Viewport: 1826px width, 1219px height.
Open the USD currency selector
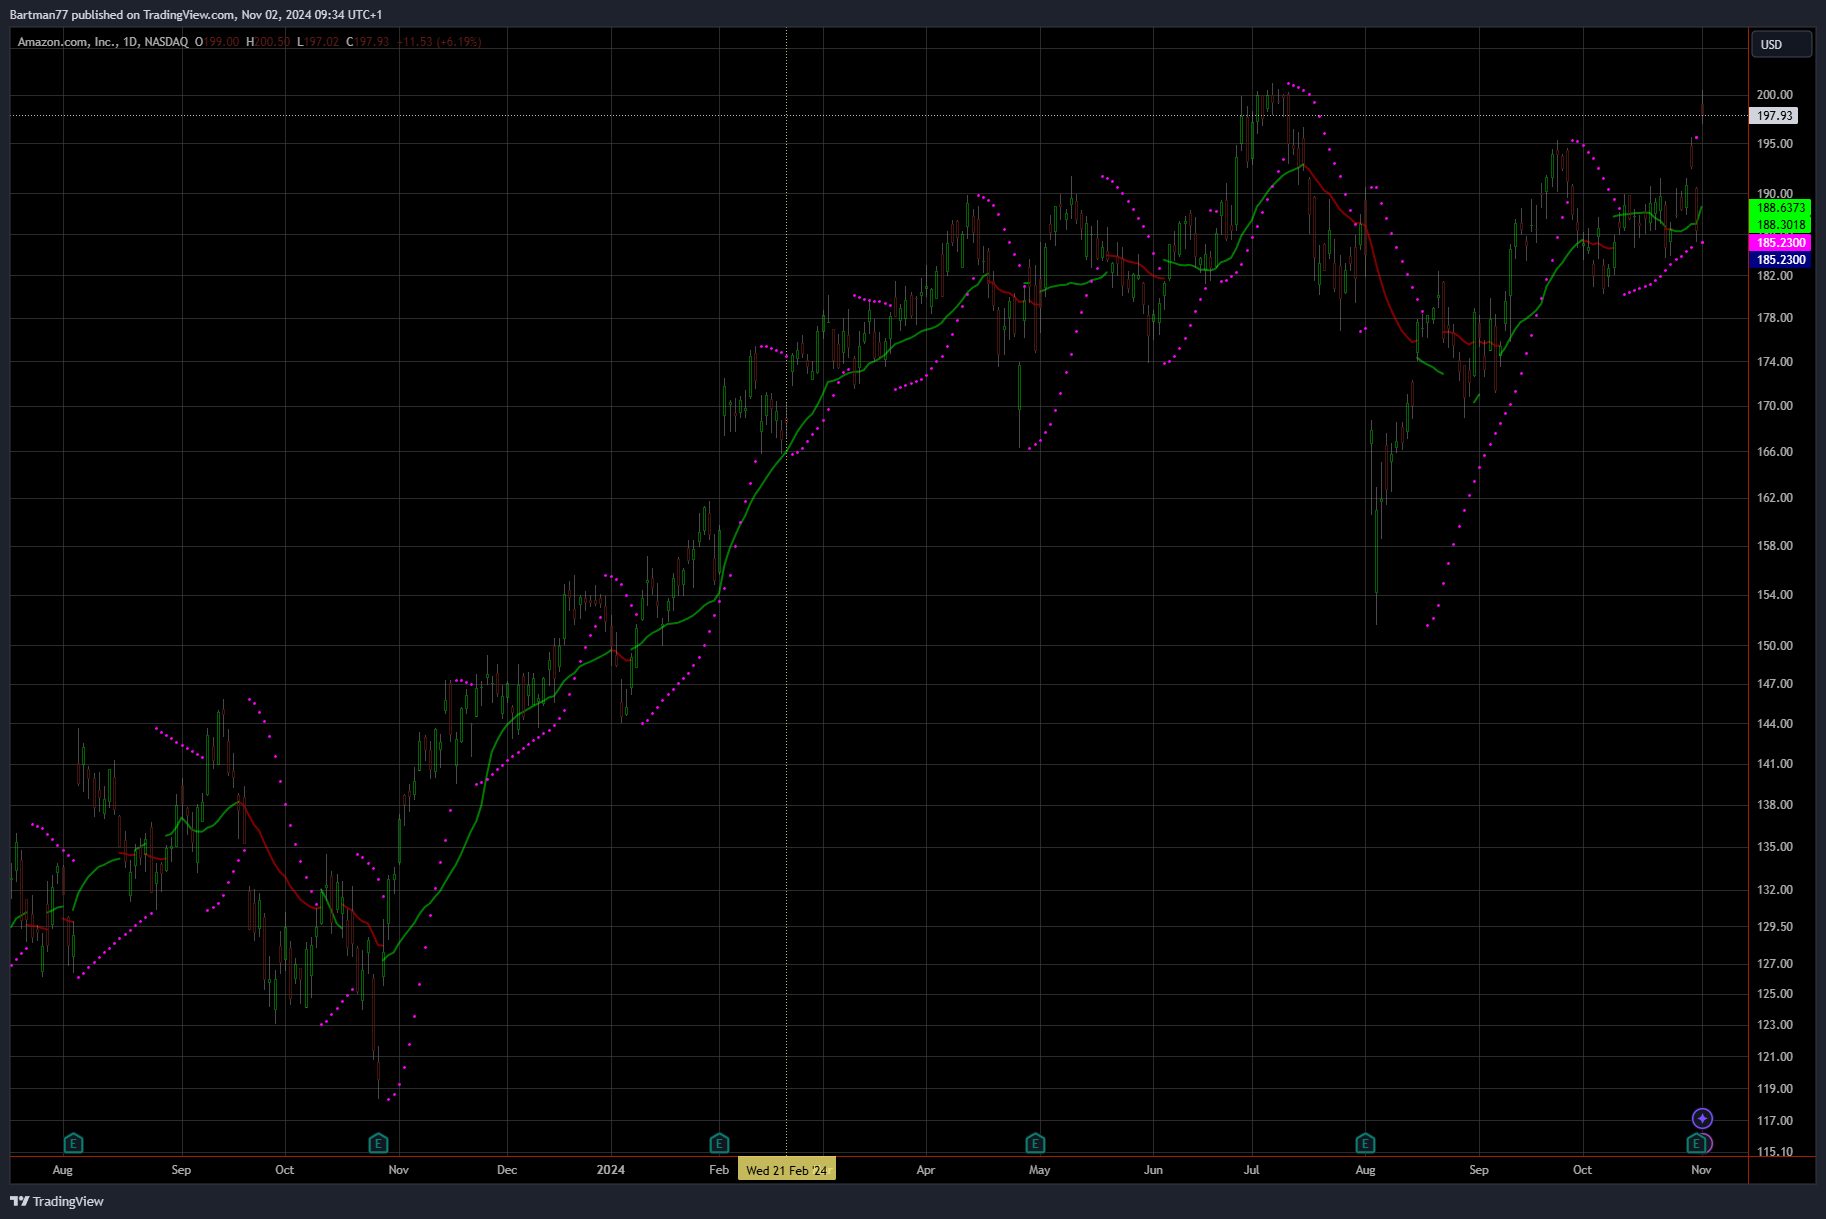(1781, 44)
